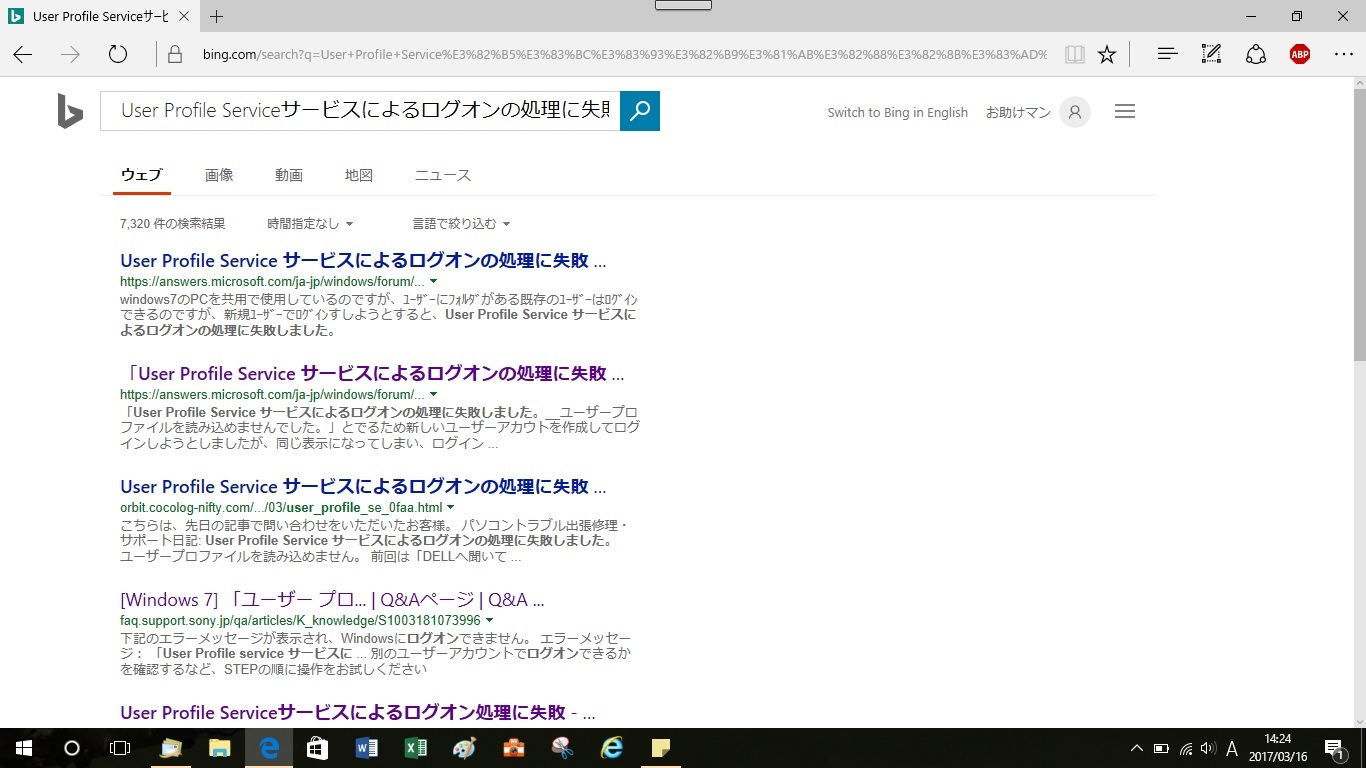
Task: Open [Windows 7] Sony Q&A result
Action: 332,600
